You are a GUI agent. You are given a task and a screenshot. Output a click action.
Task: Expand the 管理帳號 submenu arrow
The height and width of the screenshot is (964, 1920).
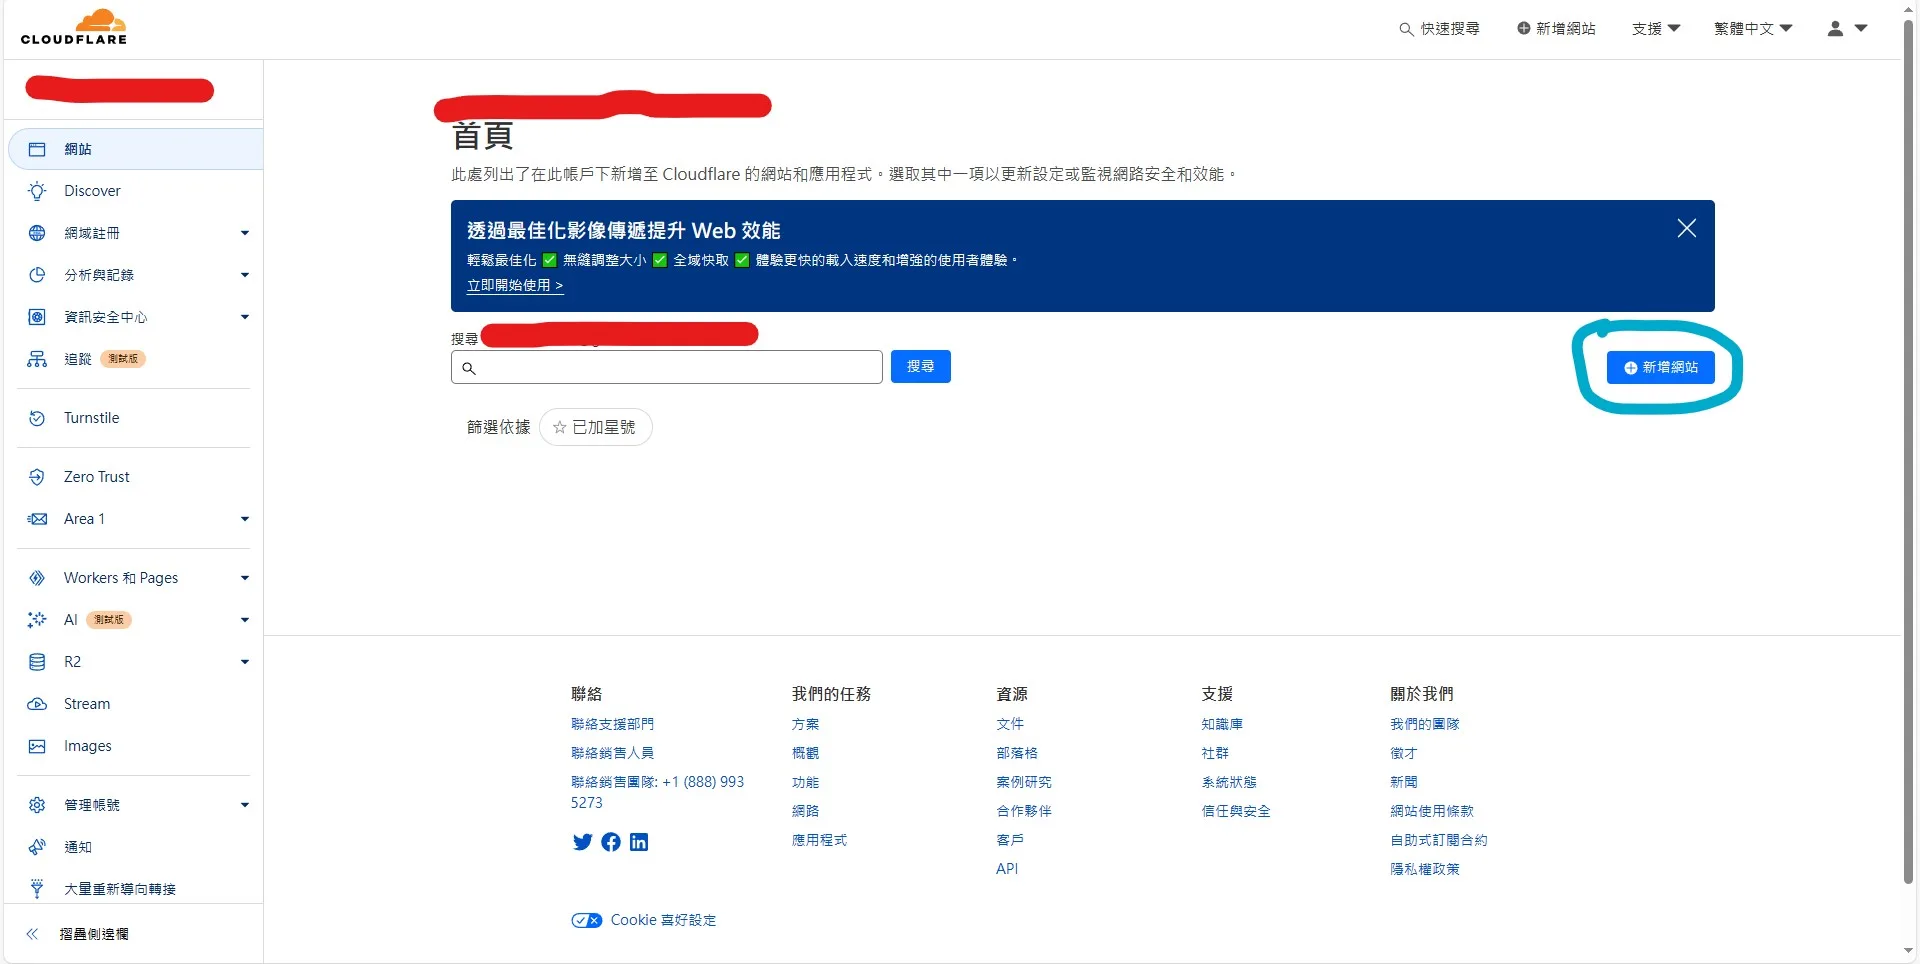click(245, 805)
